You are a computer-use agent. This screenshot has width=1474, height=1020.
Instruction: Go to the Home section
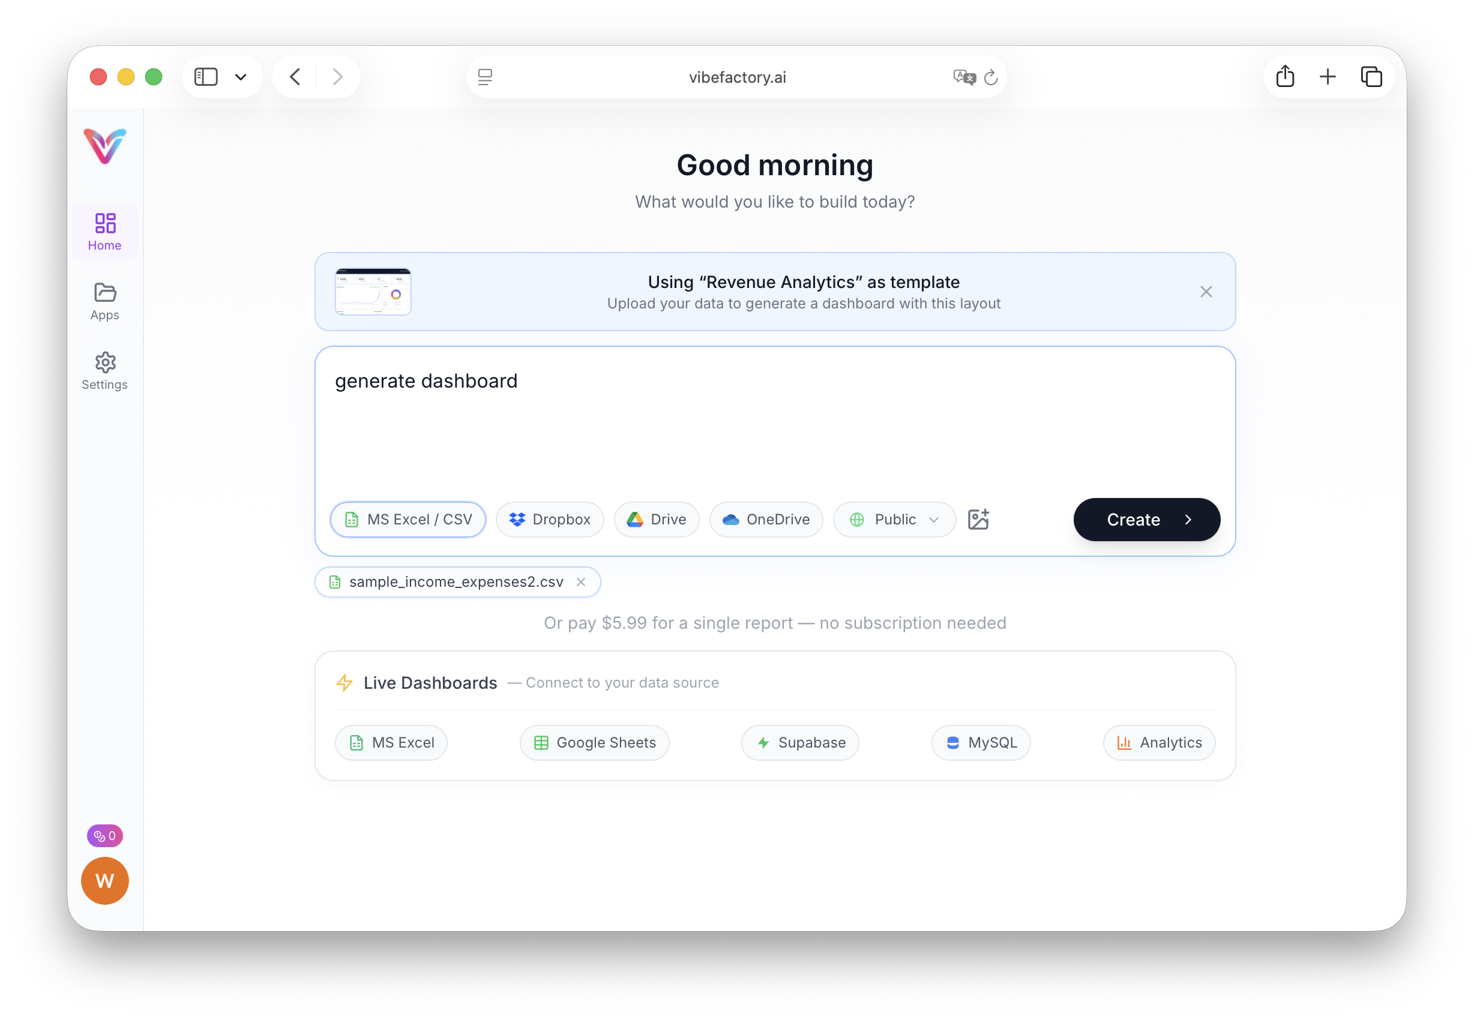coord(104,230)
